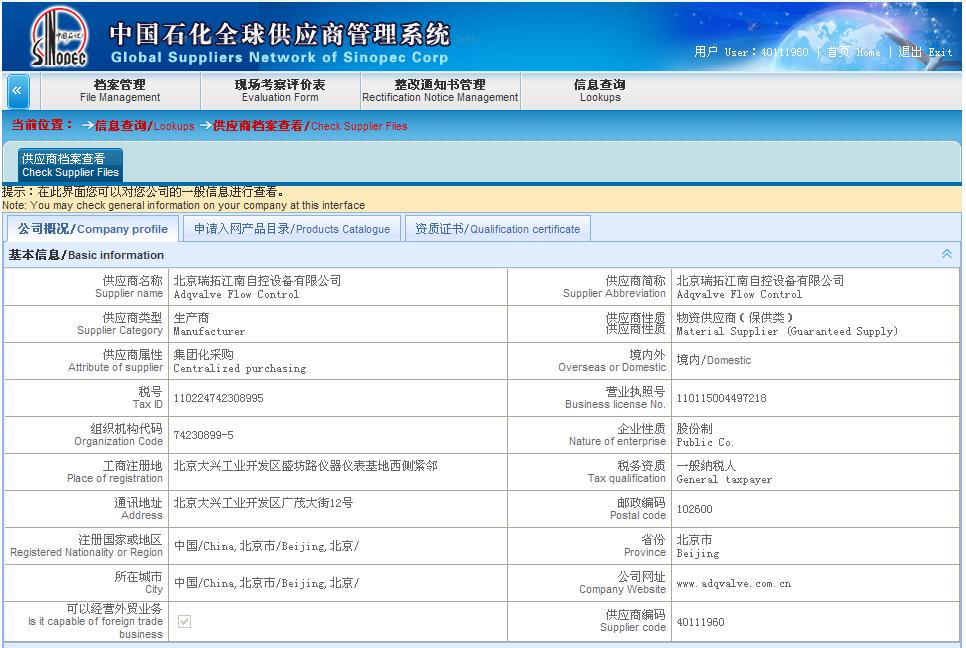Image resolution: width=966 pixels, height=648 pixels.
Task: Click the Exit link to log out
Action: [925, 52]
